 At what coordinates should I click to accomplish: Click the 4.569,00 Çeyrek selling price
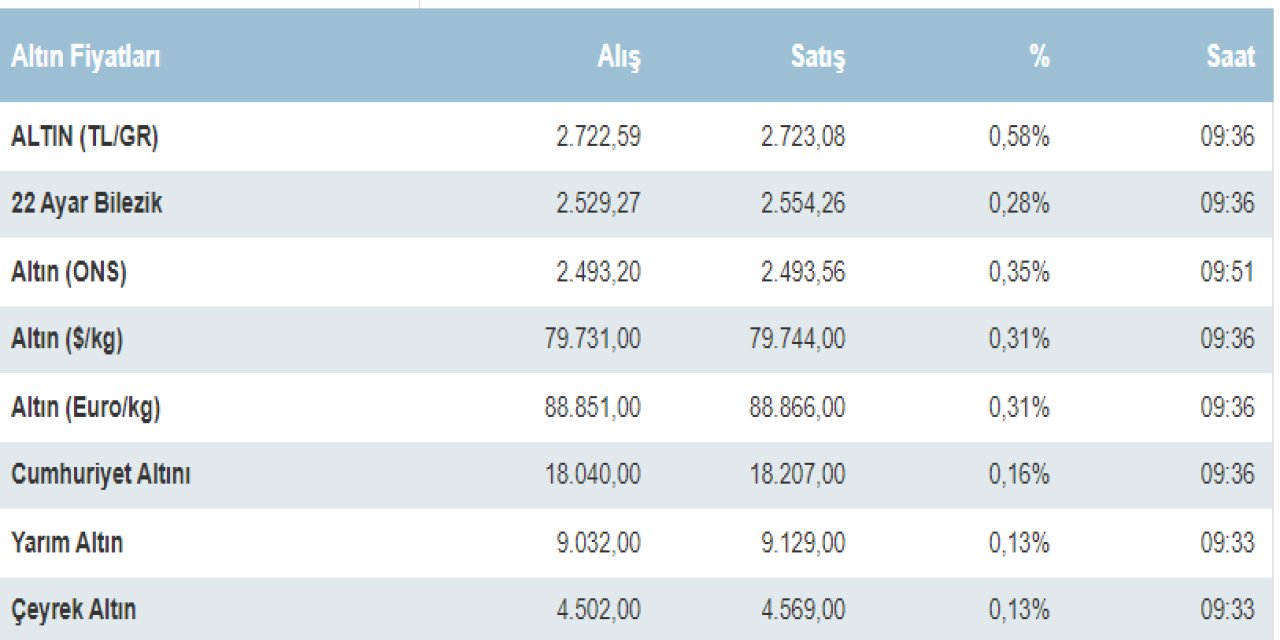pos(803,610)
